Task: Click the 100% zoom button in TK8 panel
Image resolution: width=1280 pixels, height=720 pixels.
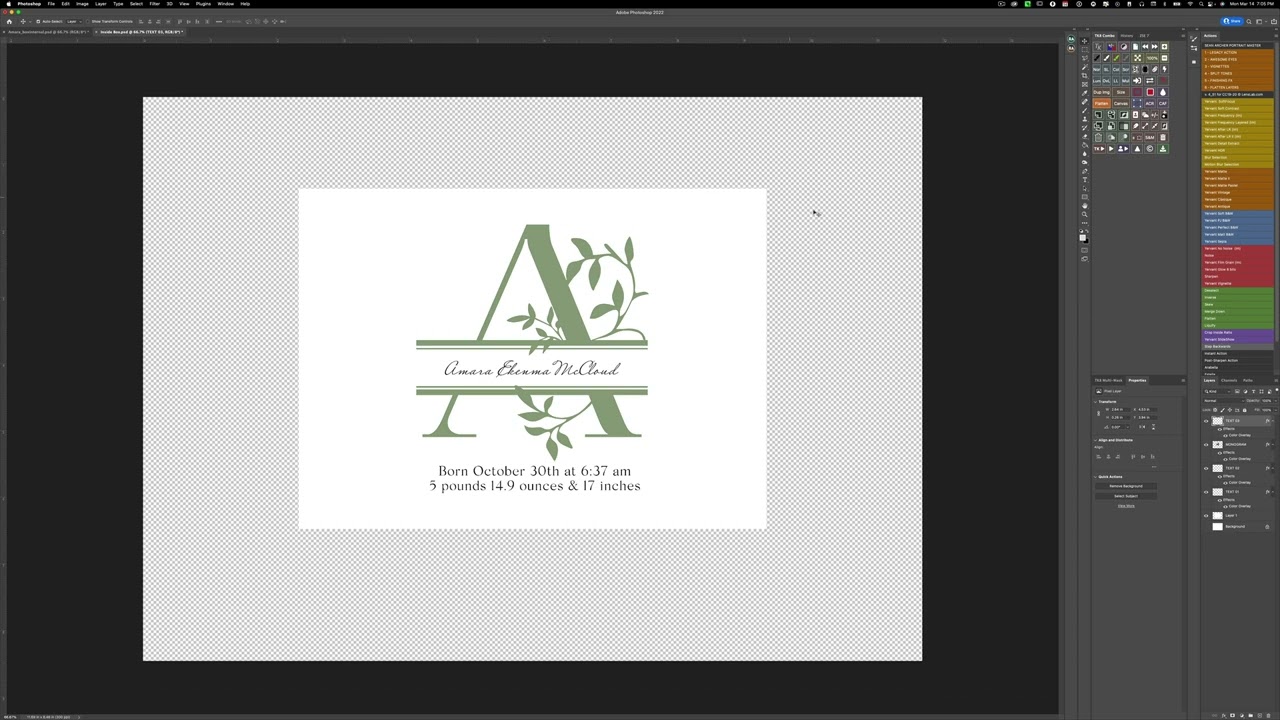Action: [x=1152, y=58]
